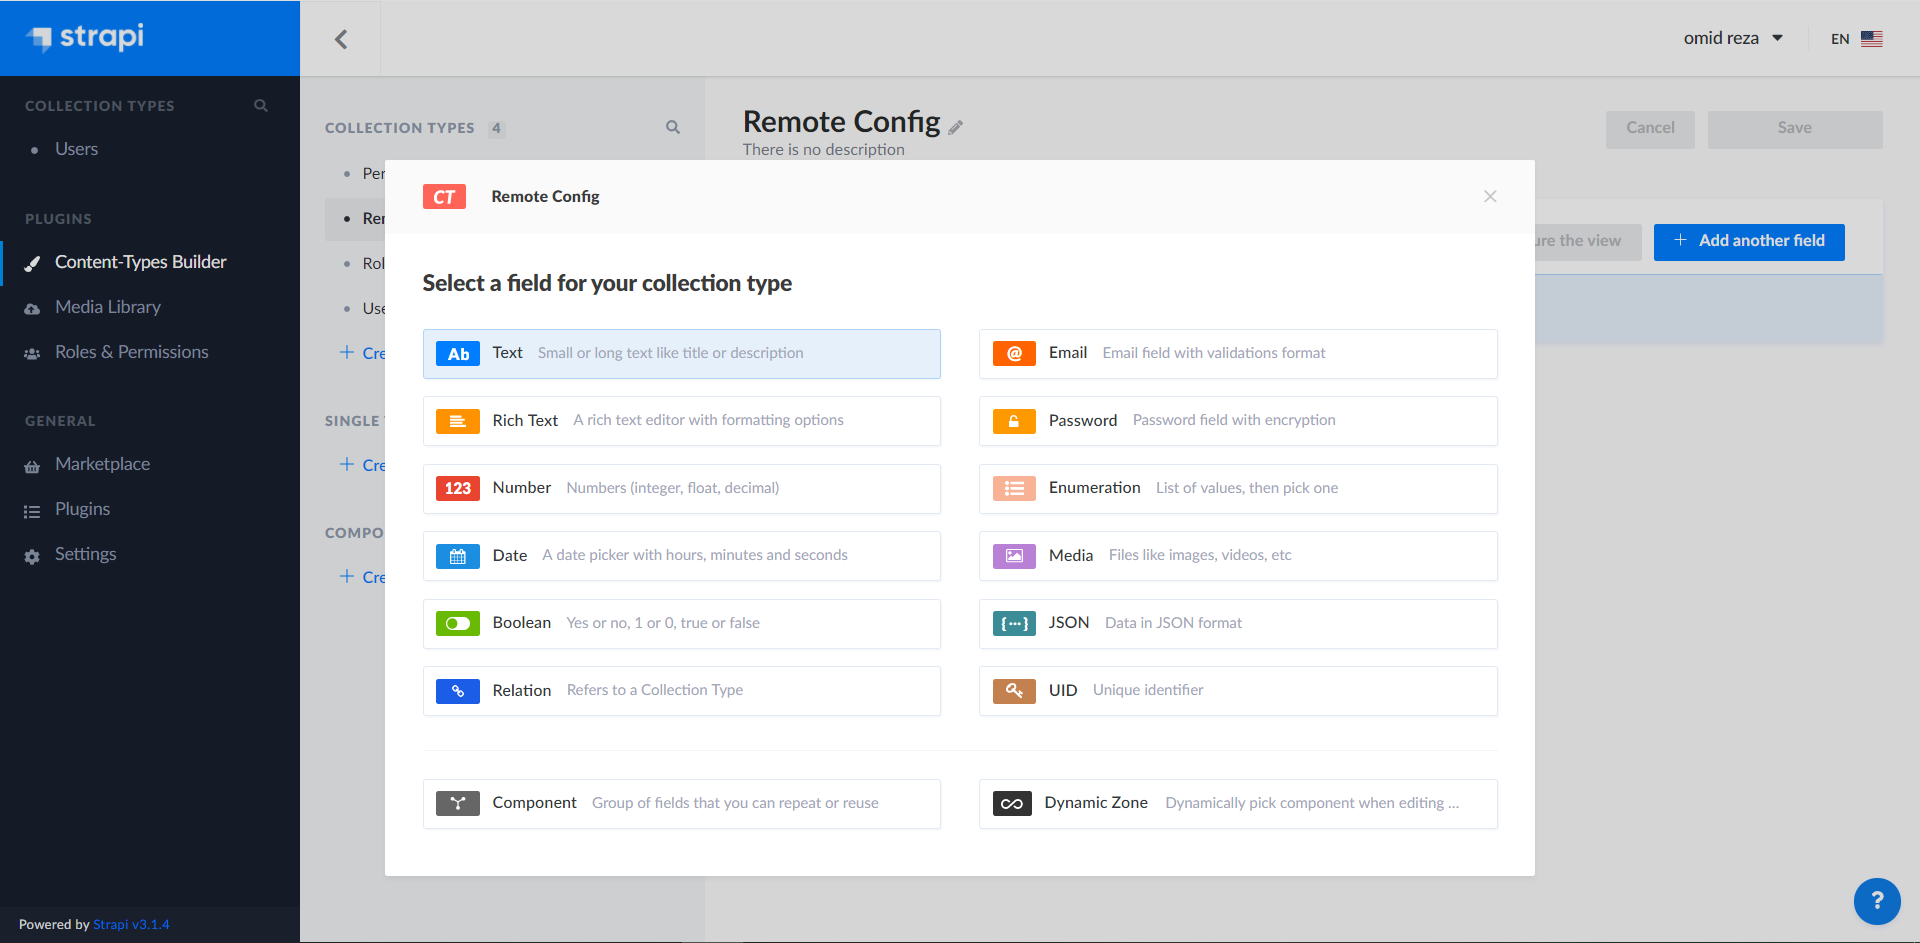Open Roles & Permissions
This screenshot has height=943, width=1920.
(132, 352)
